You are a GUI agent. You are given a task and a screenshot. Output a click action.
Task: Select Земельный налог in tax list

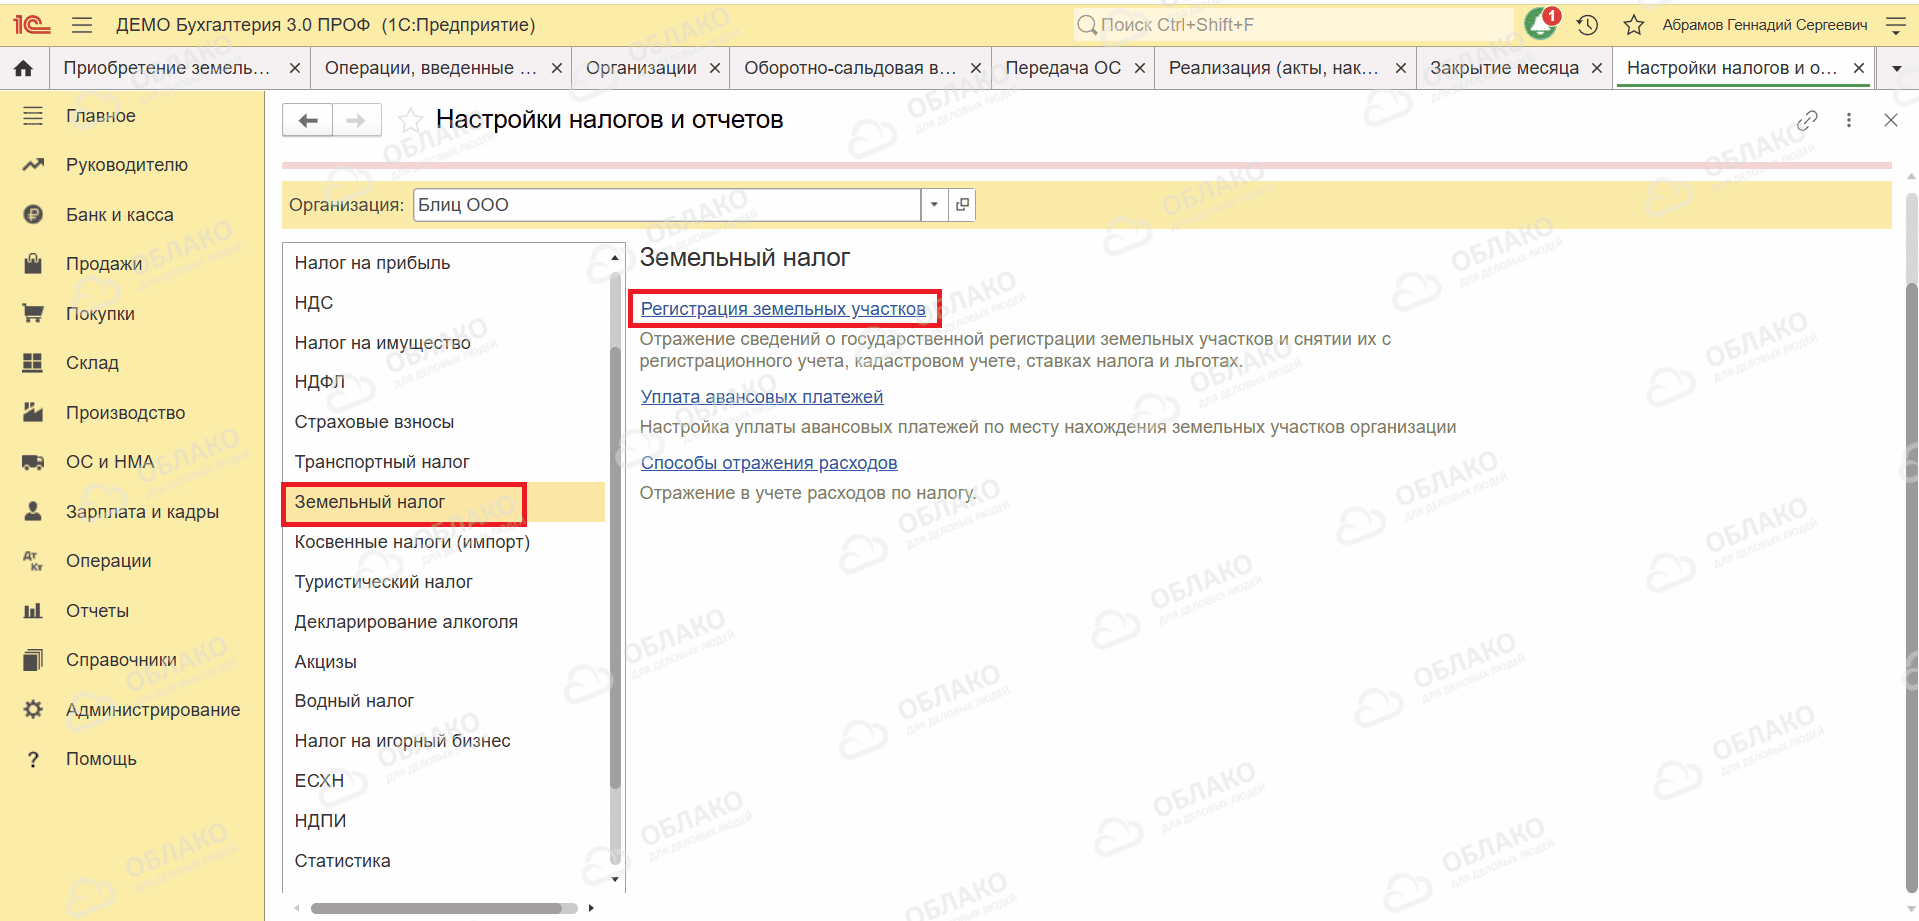tap(445, 502)
